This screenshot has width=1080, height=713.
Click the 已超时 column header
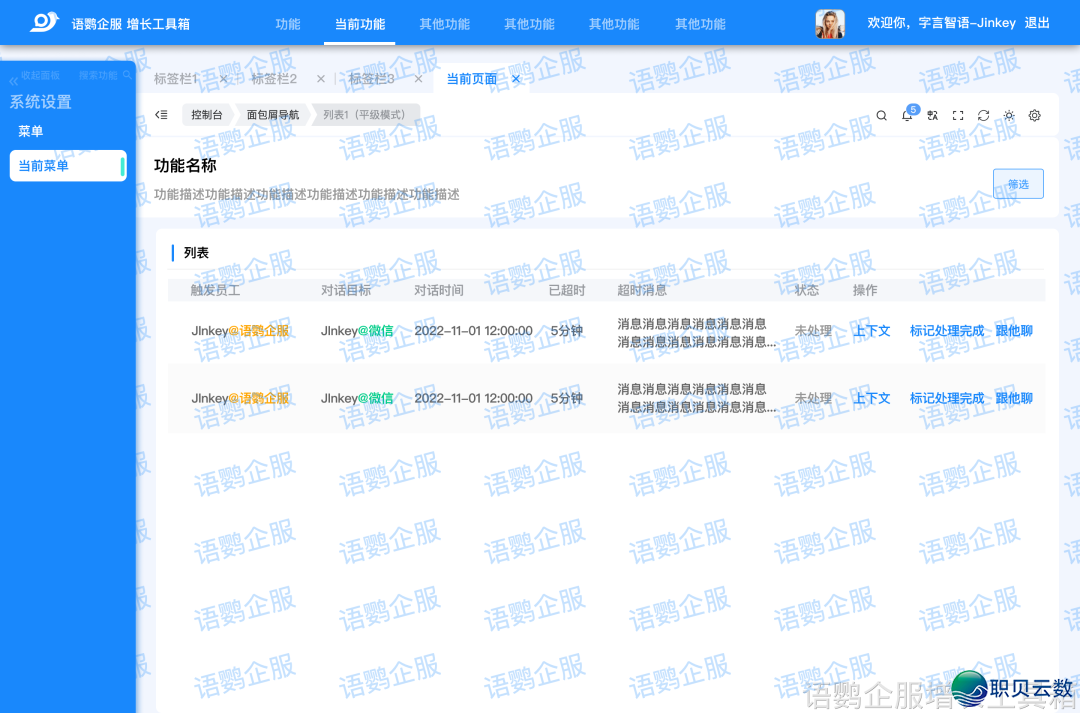point(567,290)
